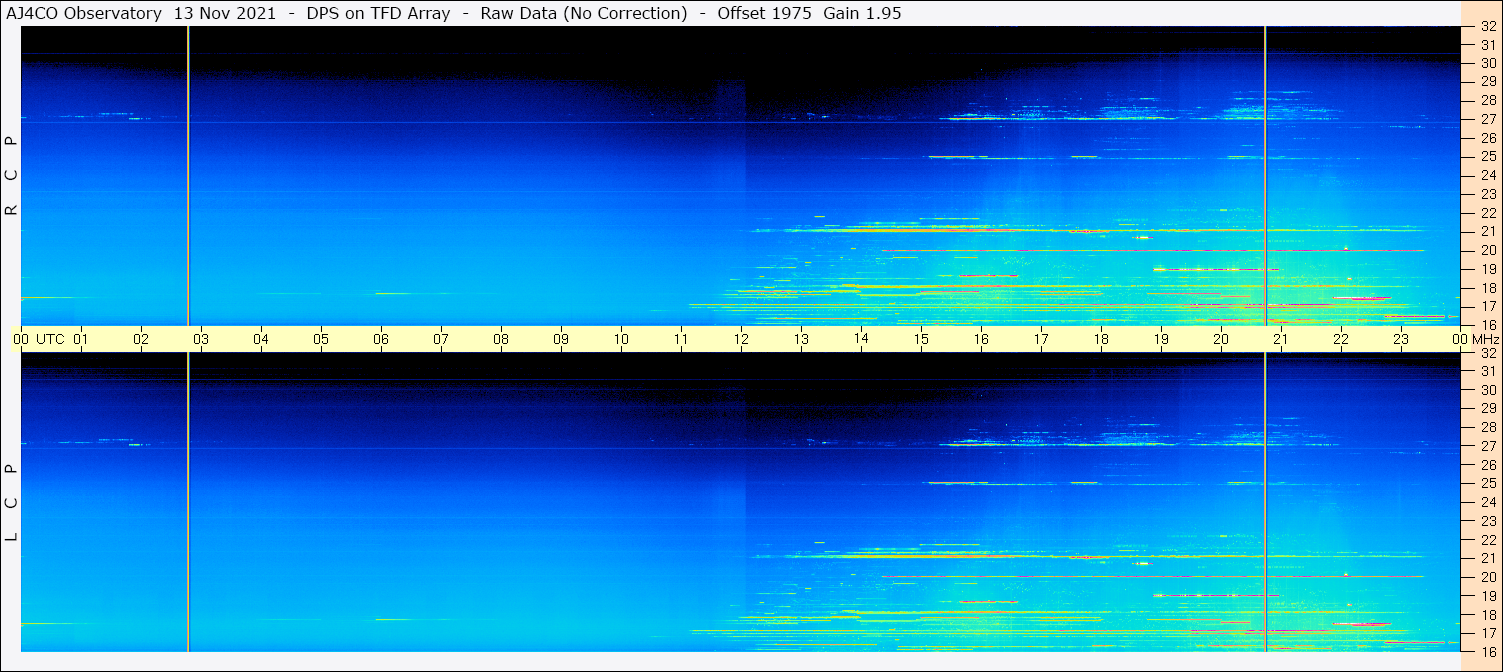Click the 25 MHz label of RCP panel
Image resolution: width=1503 pixels, height=672 pixels.
click(1487, 157)
